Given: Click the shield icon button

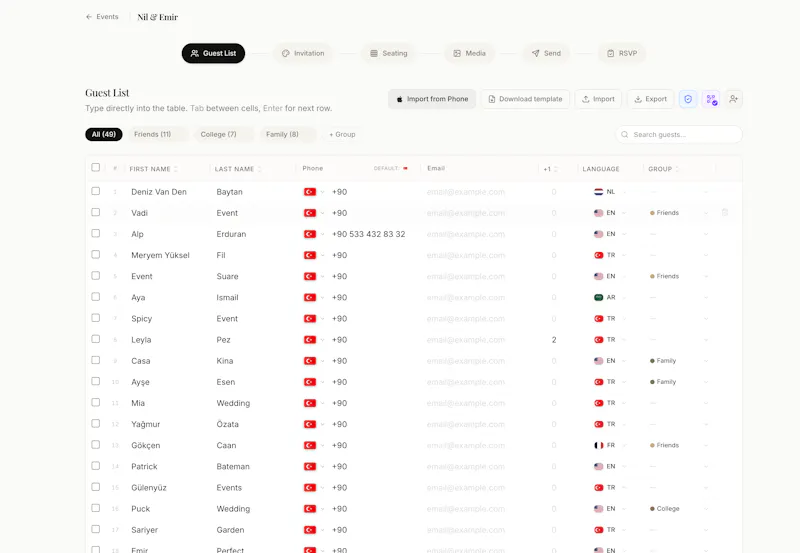Looking at the screenshot, I should point(688,99).
